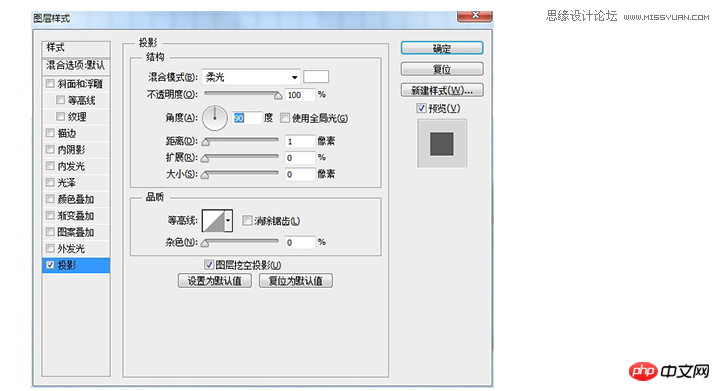Click the 扩展 spread slider handle
The image size is (720, 391).
[206, 159]
